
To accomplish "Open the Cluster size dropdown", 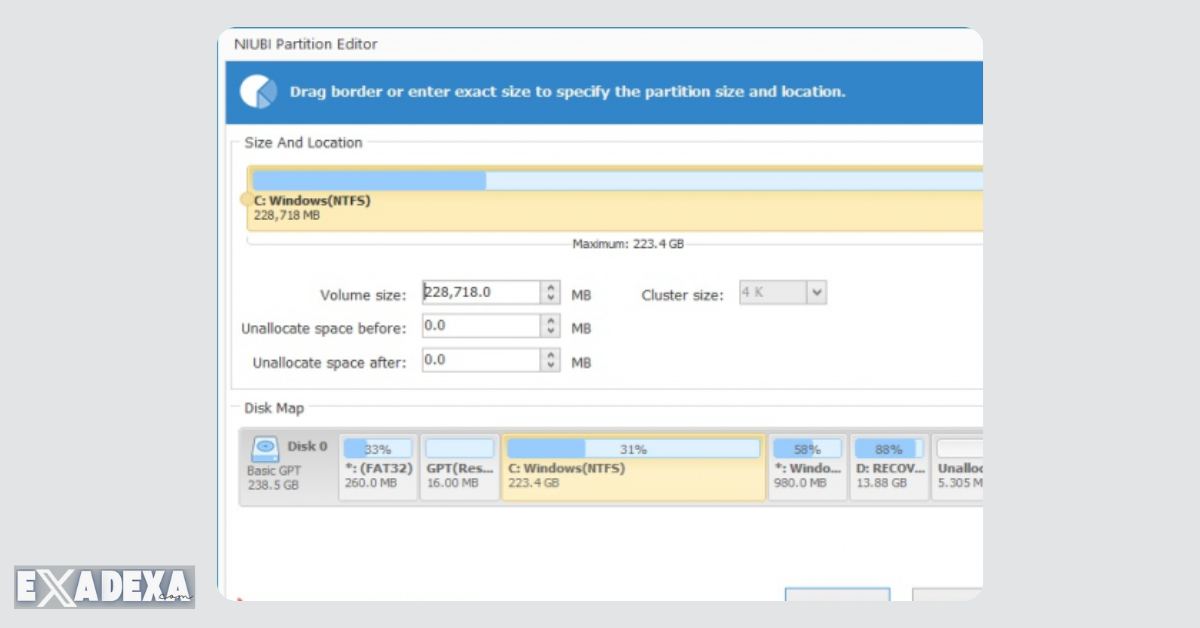I will click(816, 292).
